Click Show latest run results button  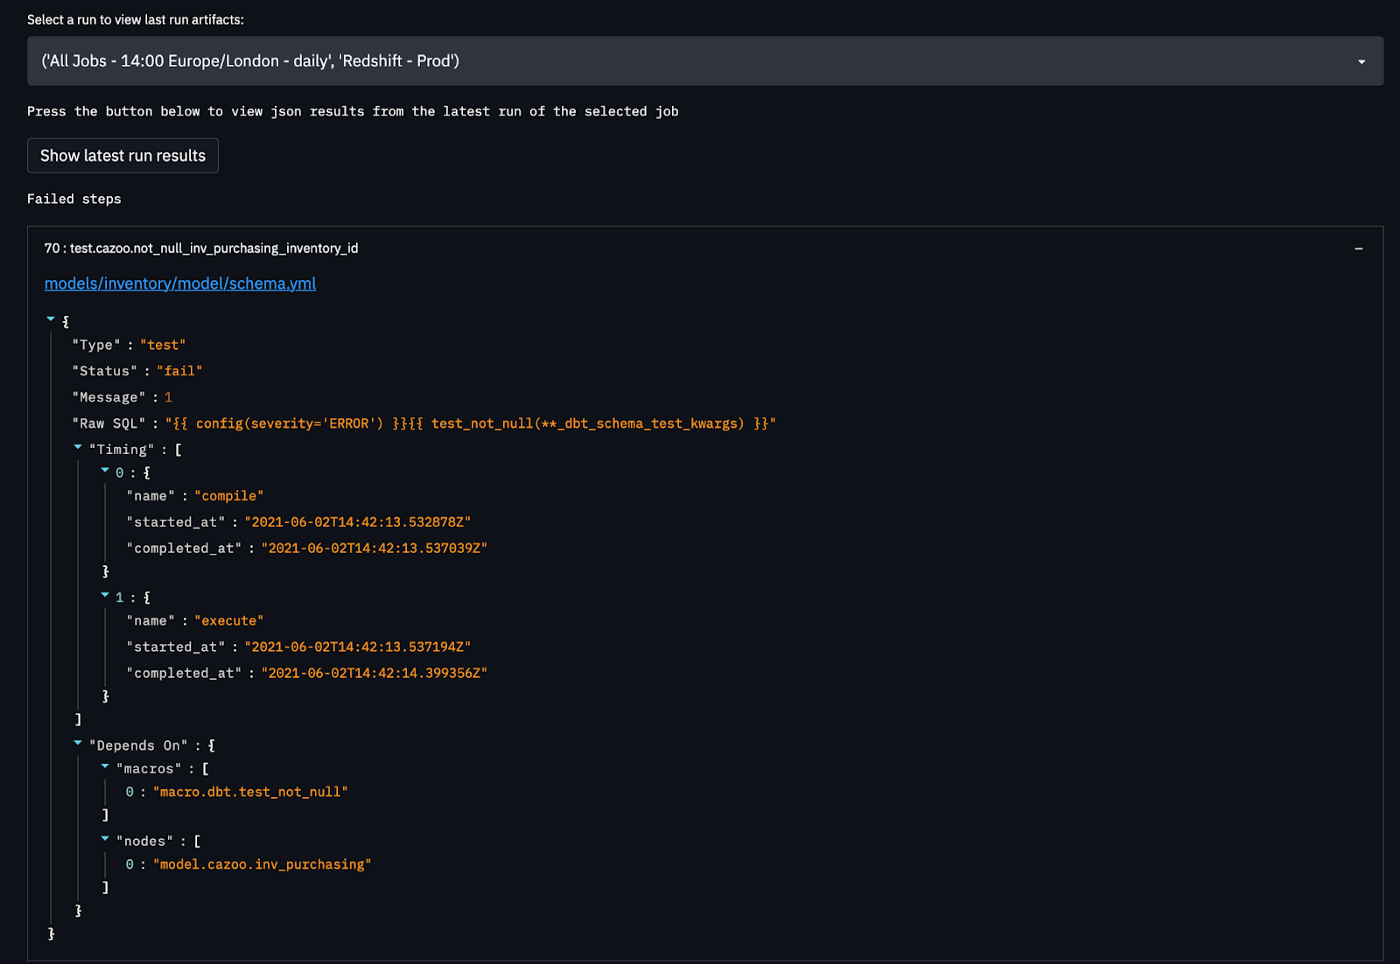tap(123, 156)
